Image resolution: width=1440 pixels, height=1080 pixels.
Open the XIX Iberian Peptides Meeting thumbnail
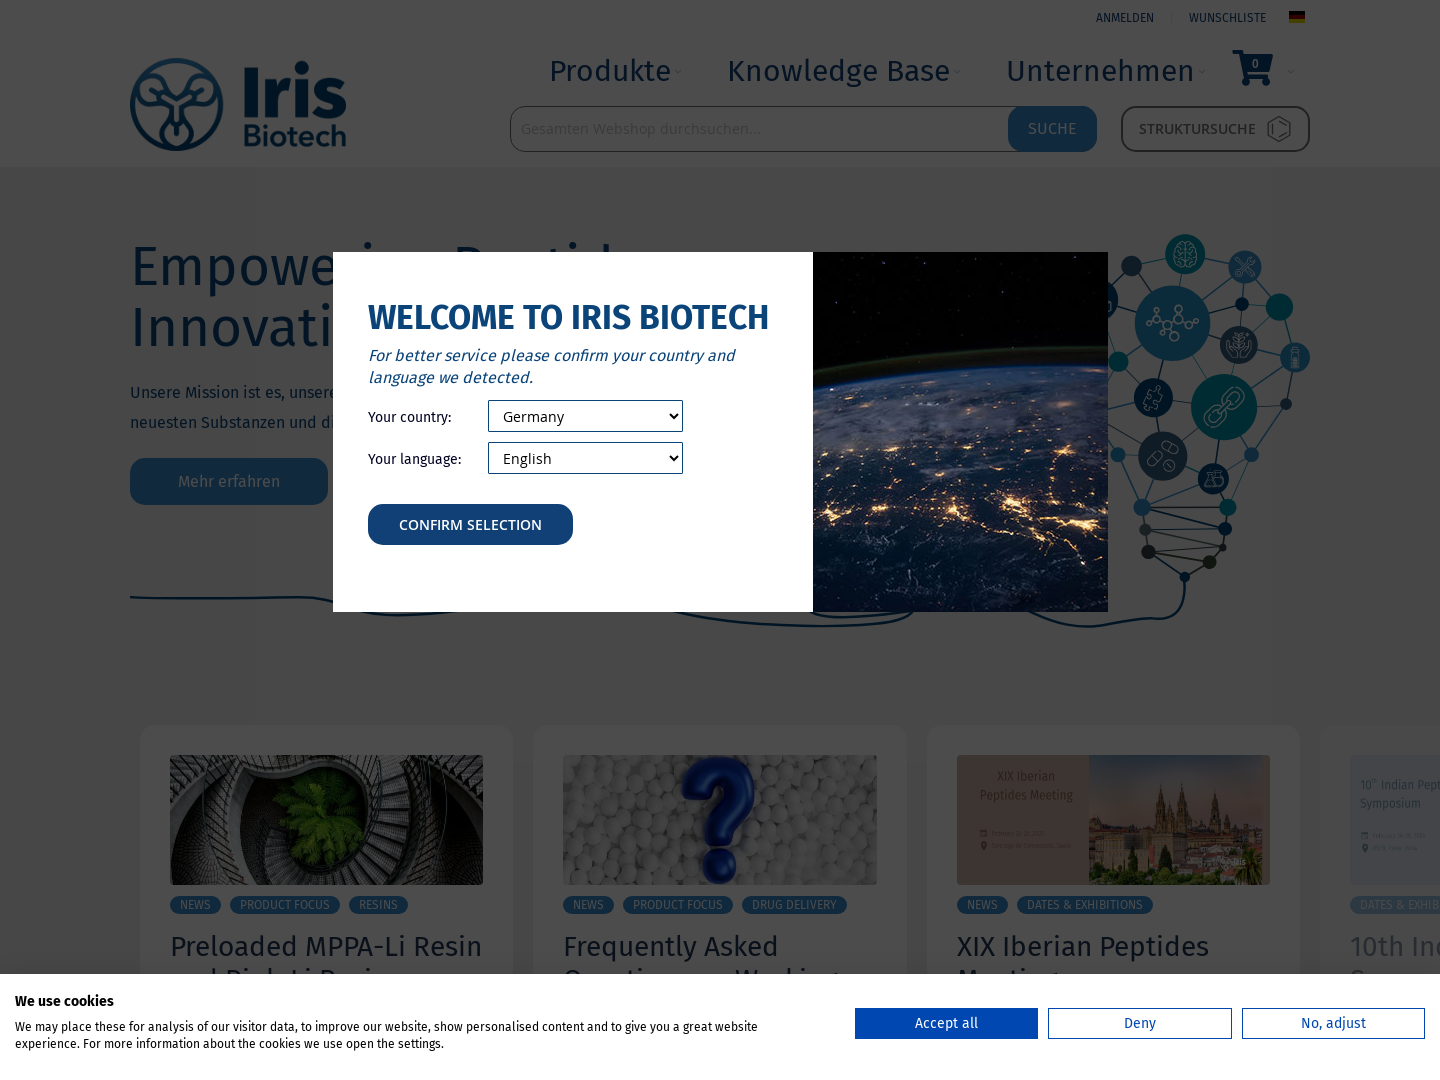[1113, 820]
